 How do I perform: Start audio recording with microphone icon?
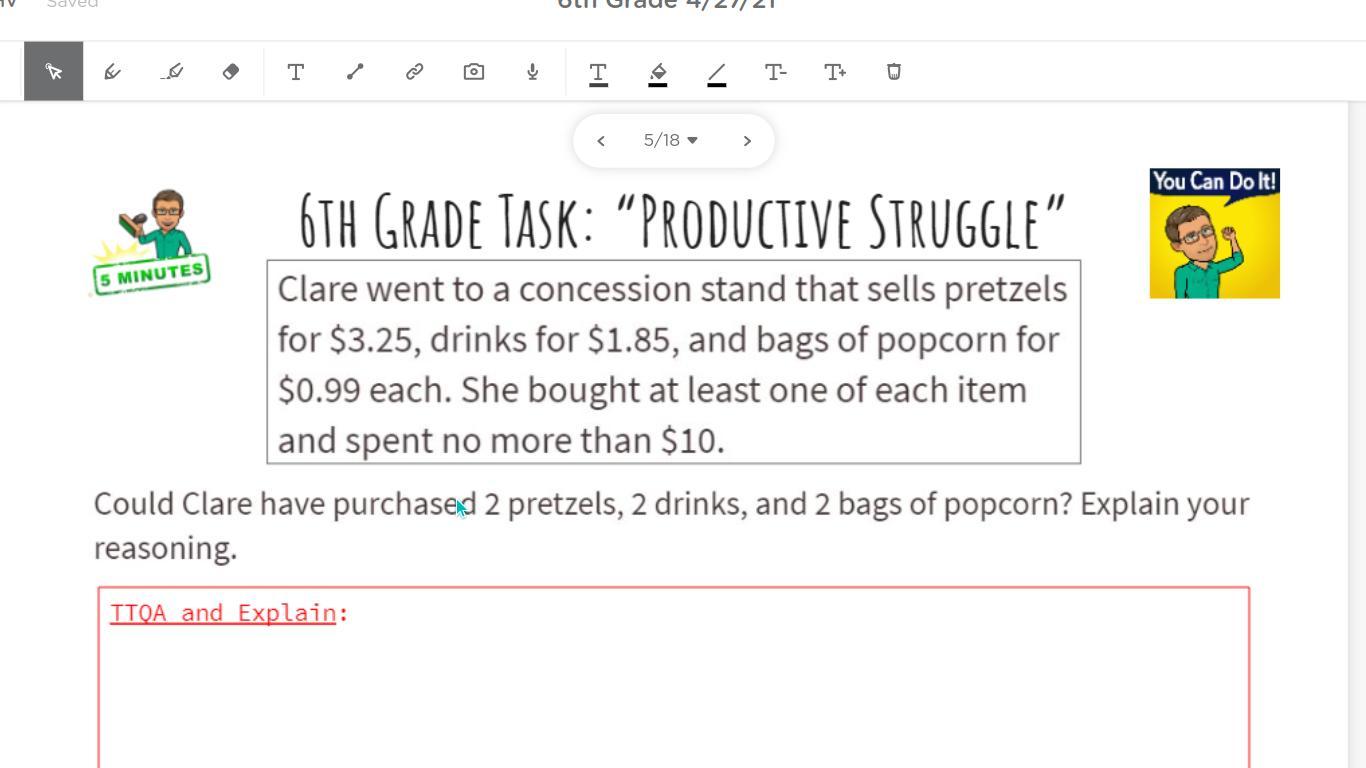pyautogui.click(x=533, y=71)
